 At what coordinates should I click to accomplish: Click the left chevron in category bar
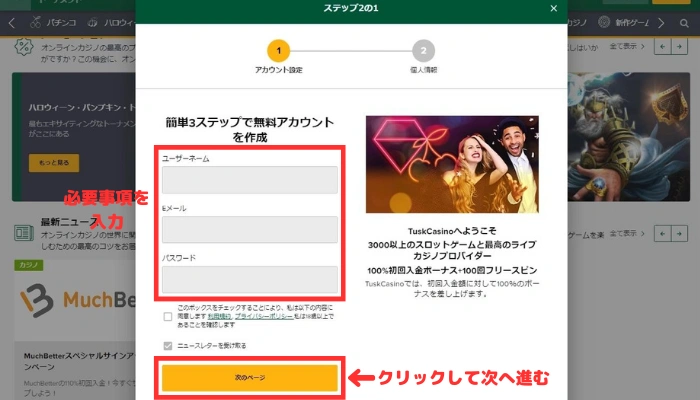click(x=12, y=23)
